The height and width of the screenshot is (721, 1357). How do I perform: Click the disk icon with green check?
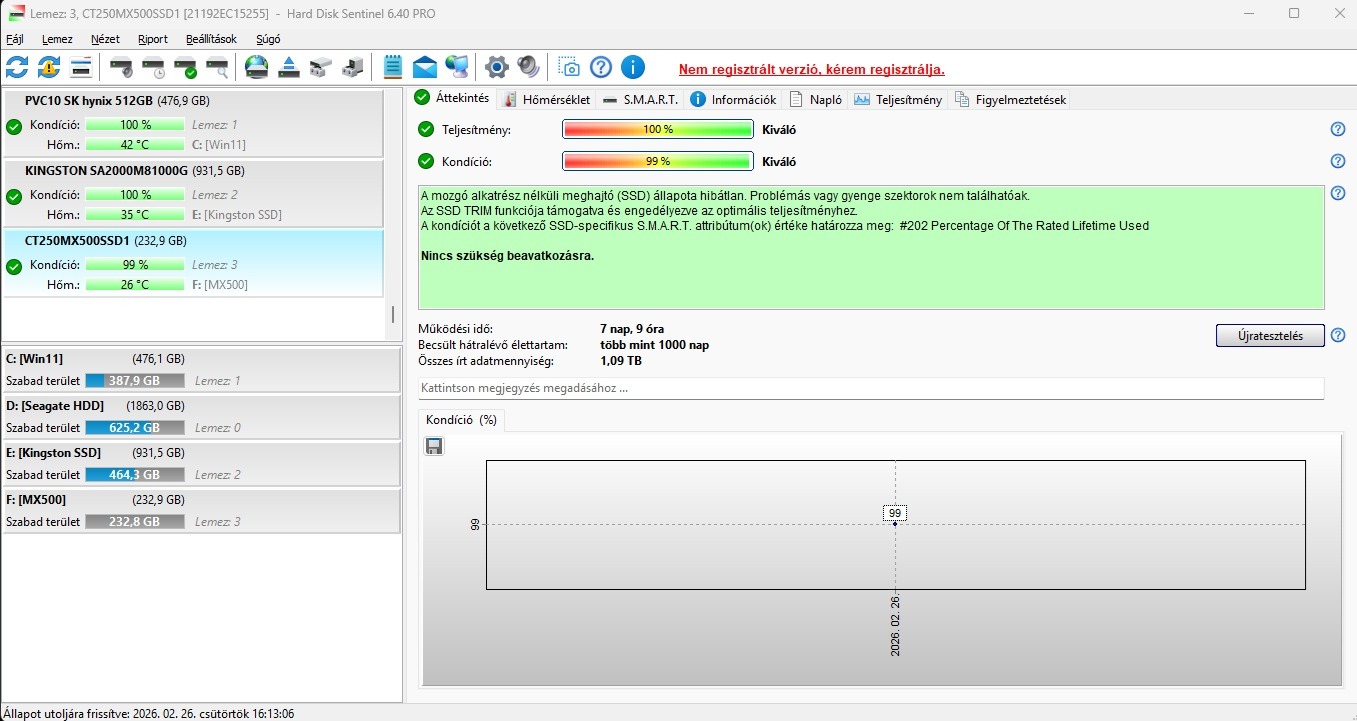pos(186,68)
